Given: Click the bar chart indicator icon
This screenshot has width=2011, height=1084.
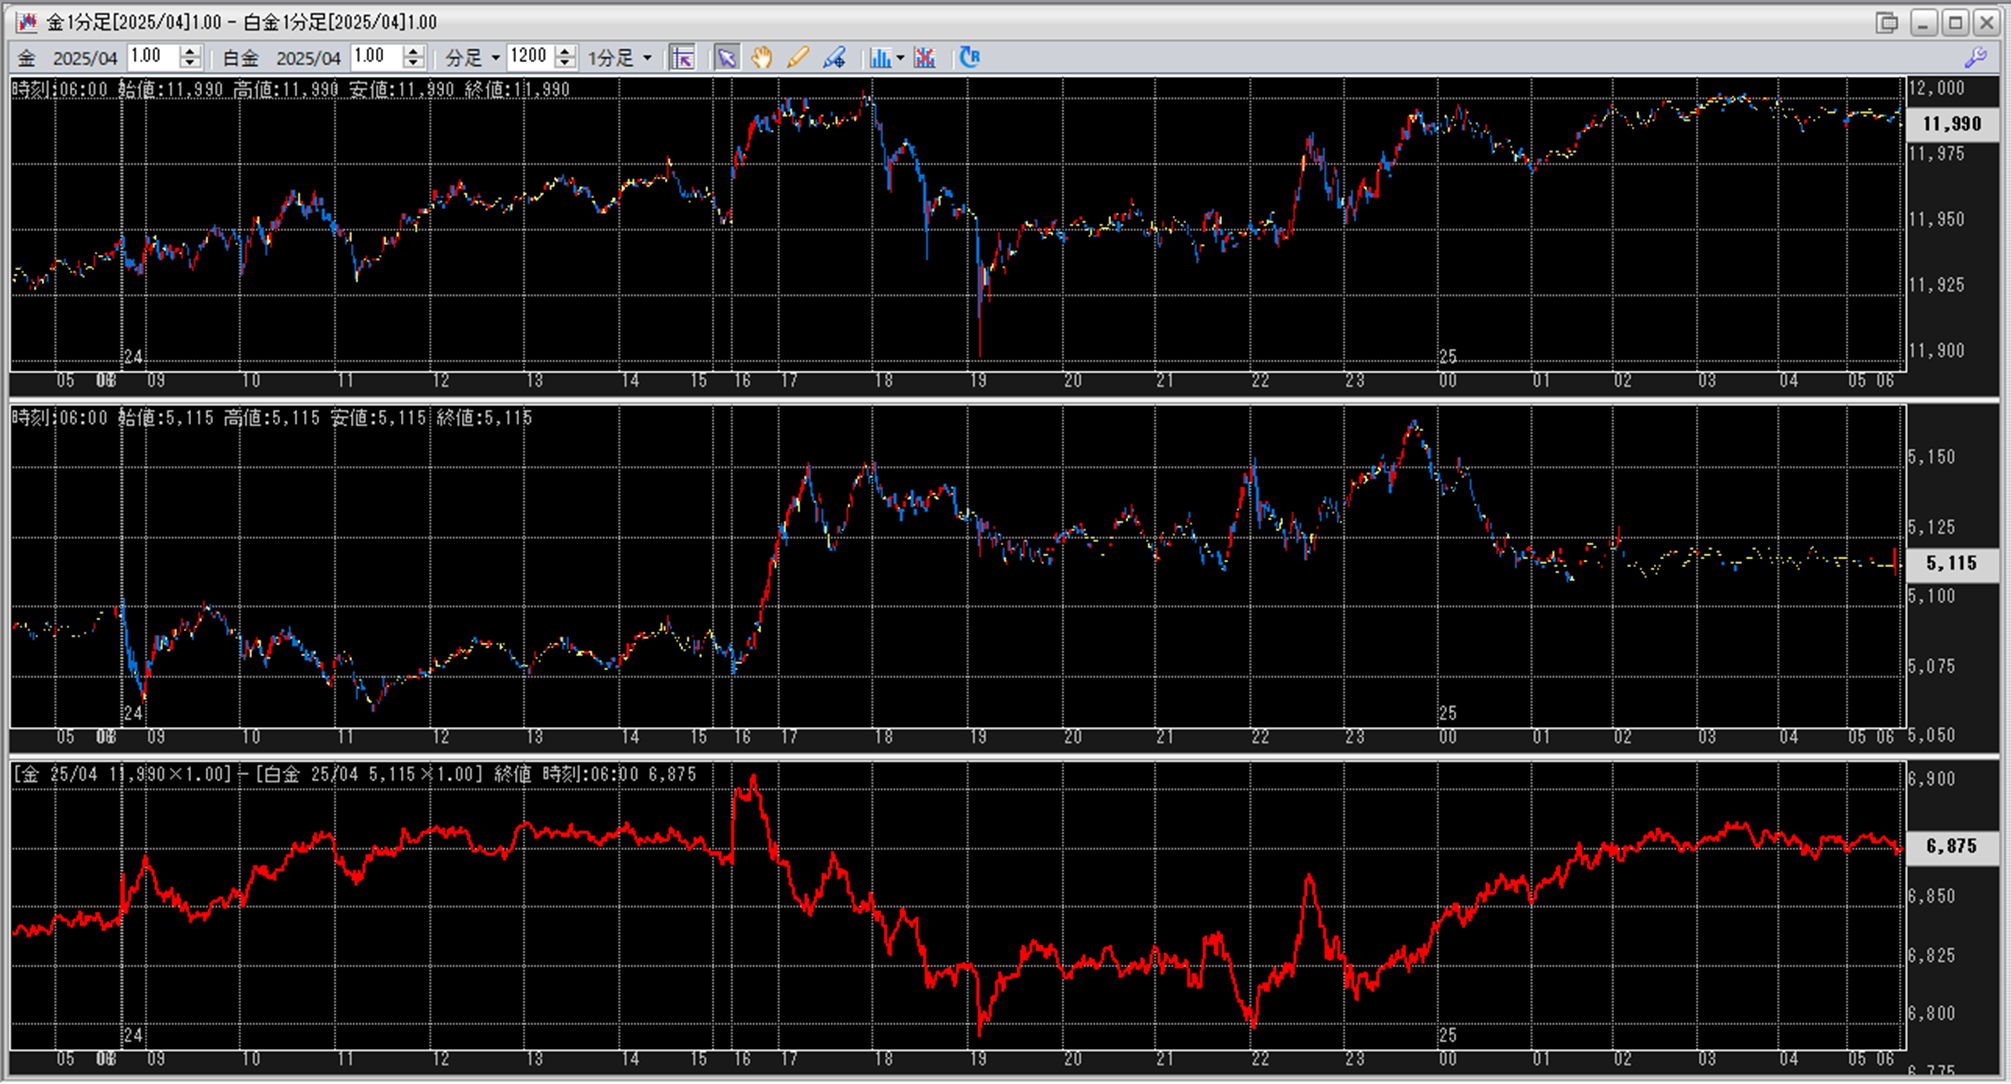Looking at the screenshot, I should pos(879,58).
